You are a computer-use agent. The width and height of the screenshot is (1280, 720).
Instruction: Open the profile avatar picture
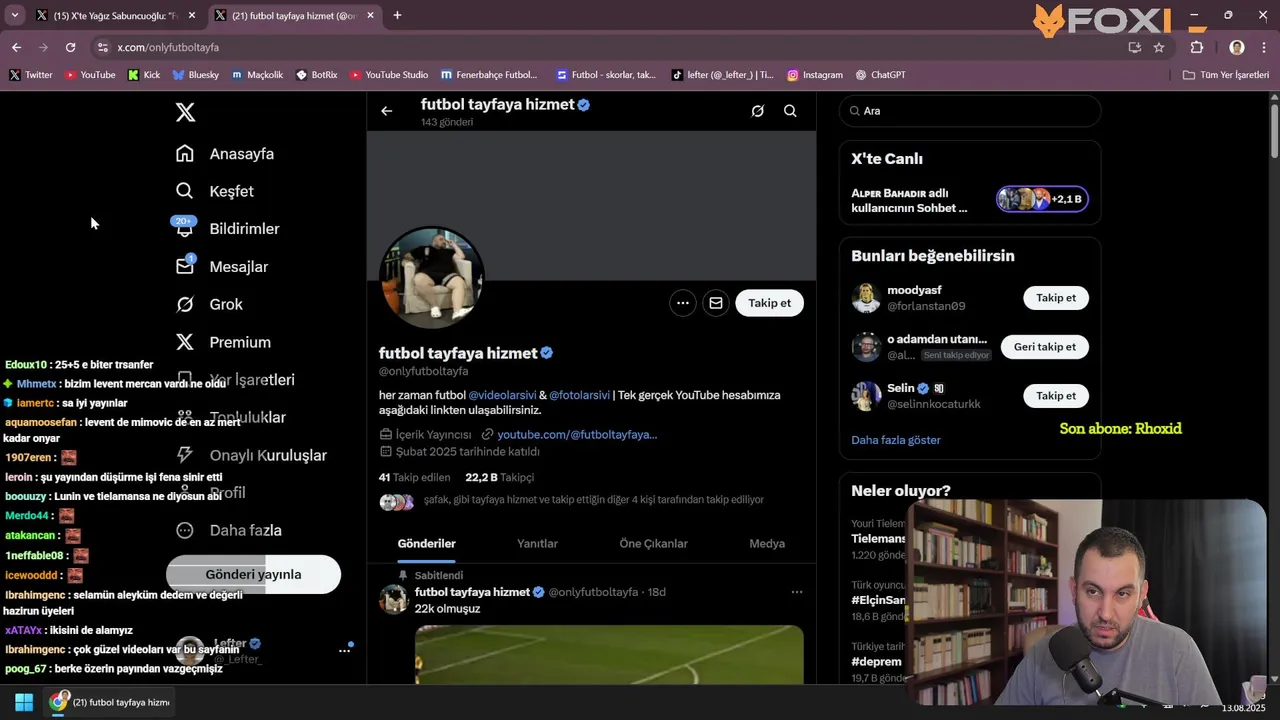click(432, 278)
